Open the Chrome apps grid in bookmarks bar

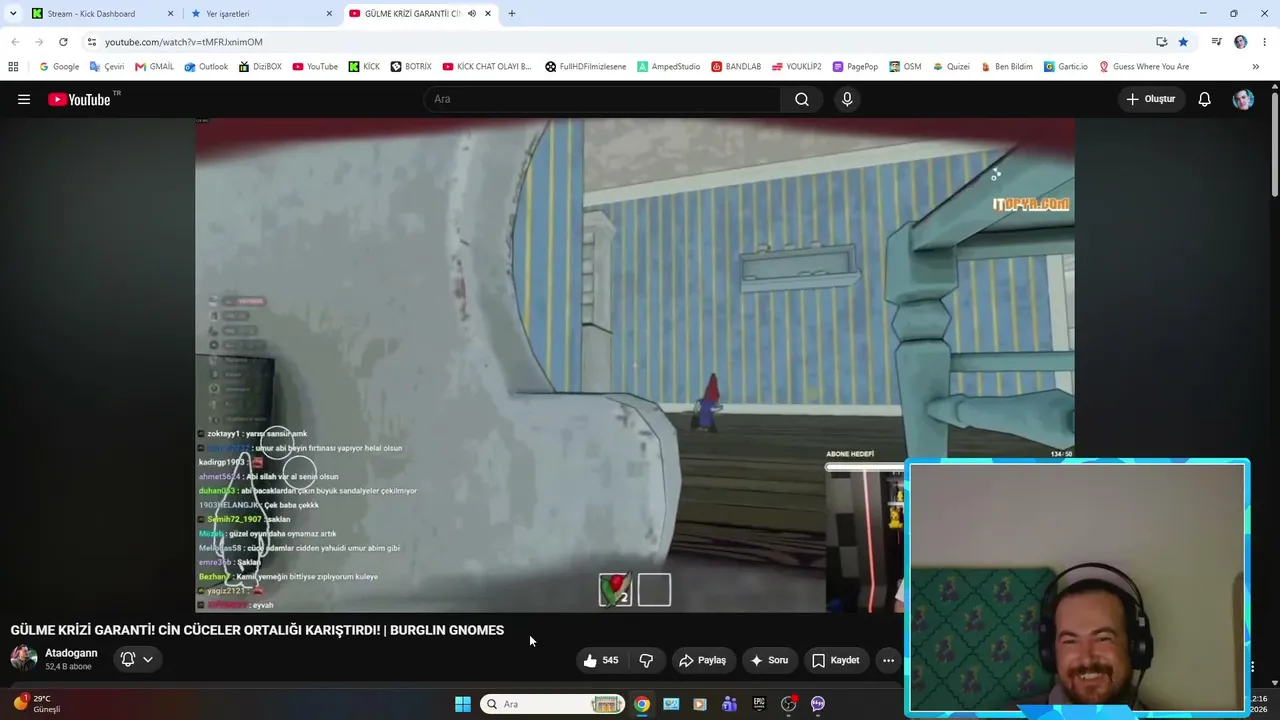pyautogui.click(x=13, y=67)
